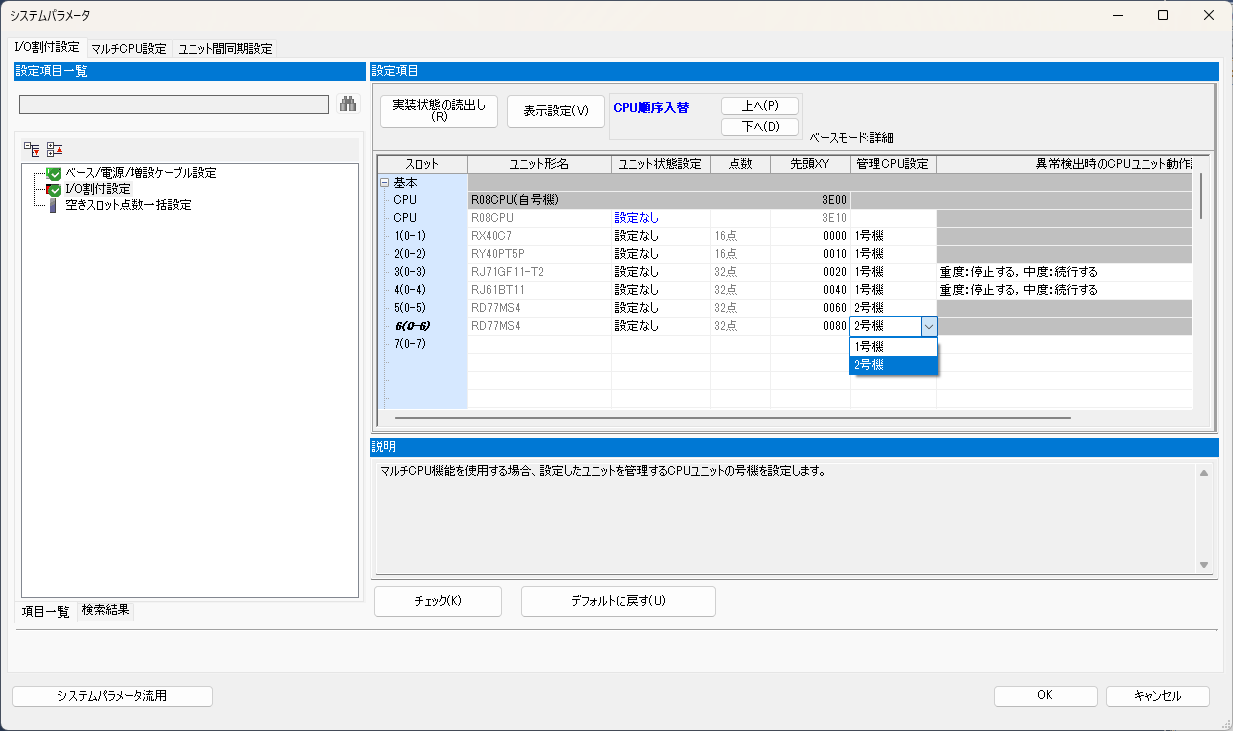Viewport: 1233px width, 731px height.
Task: Click the gray icon beside 空きスロット点数一括設定
Action: click(52, 207)
